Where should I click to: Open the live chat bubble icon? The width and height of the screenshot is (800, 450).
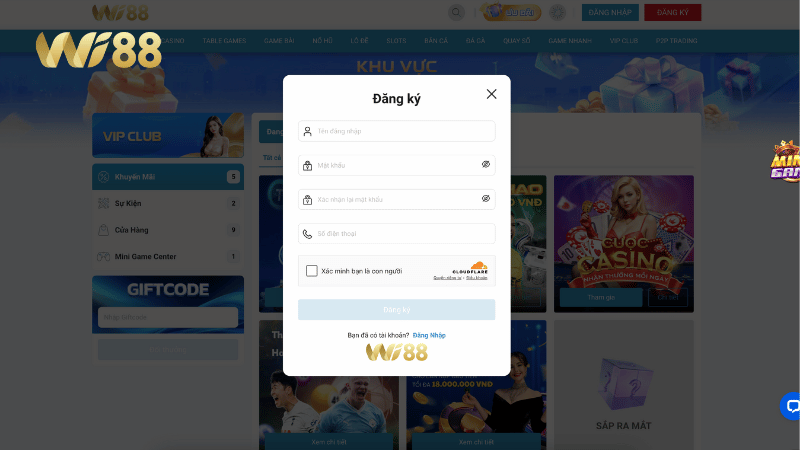tap(791, 406)
